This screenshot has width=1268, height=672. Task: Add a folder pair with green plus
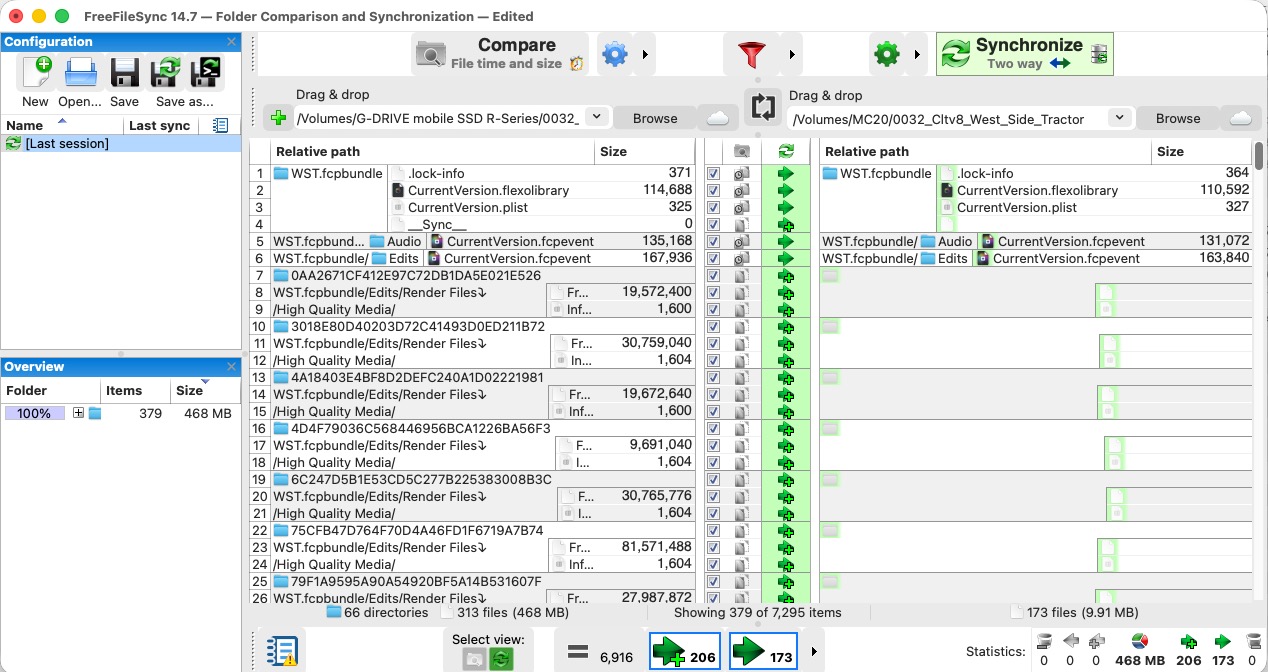tap(278, 118)
